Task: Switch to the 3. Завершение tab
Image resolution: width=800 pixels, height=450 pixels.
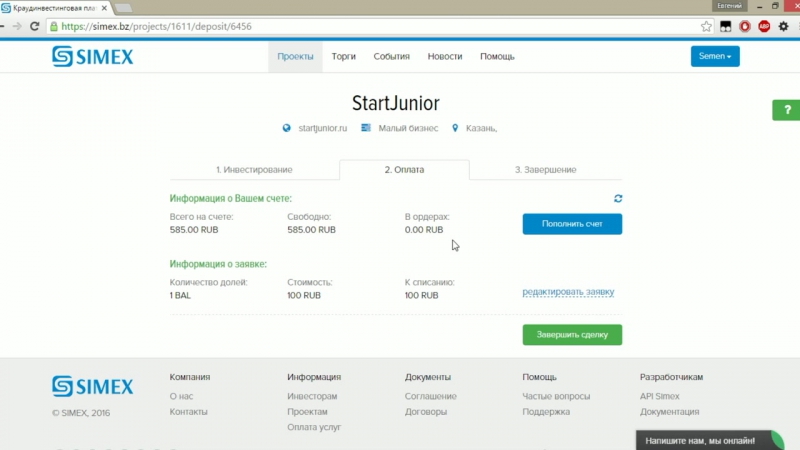Action: (545, 170)
